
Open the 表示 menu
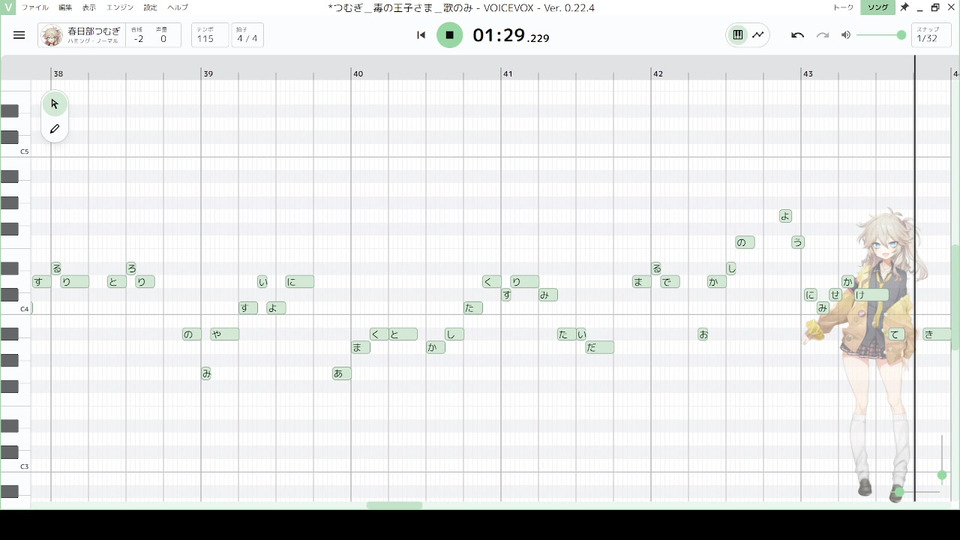coord(89,7)
